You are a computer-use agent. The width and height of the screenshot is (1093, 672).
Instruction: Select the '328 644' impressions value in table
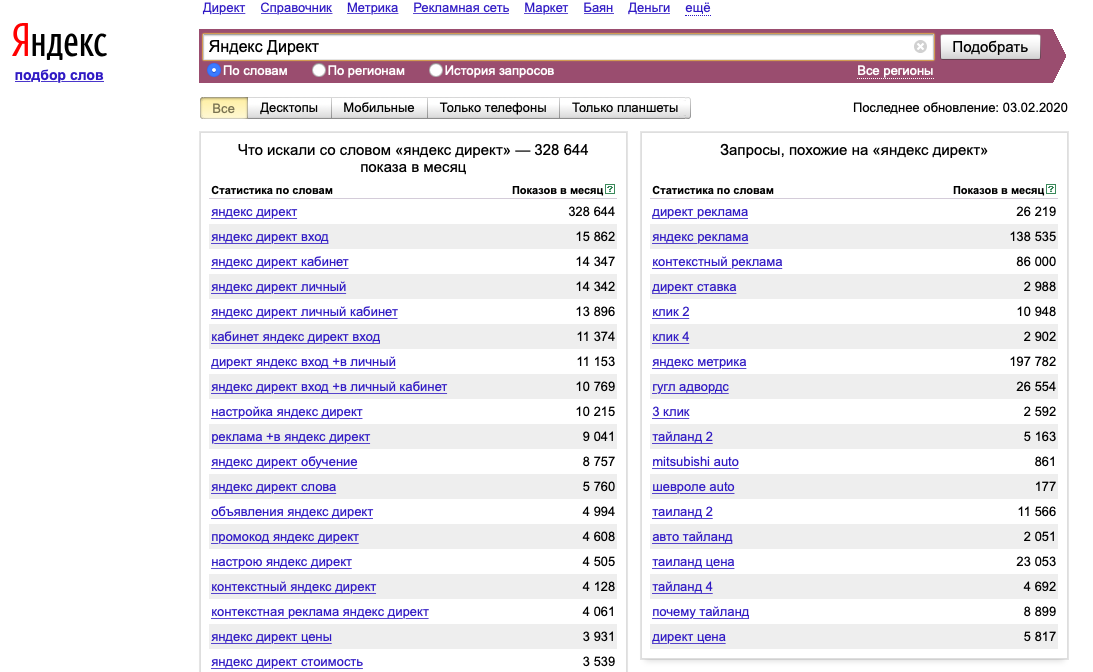[x=591, y=212]
